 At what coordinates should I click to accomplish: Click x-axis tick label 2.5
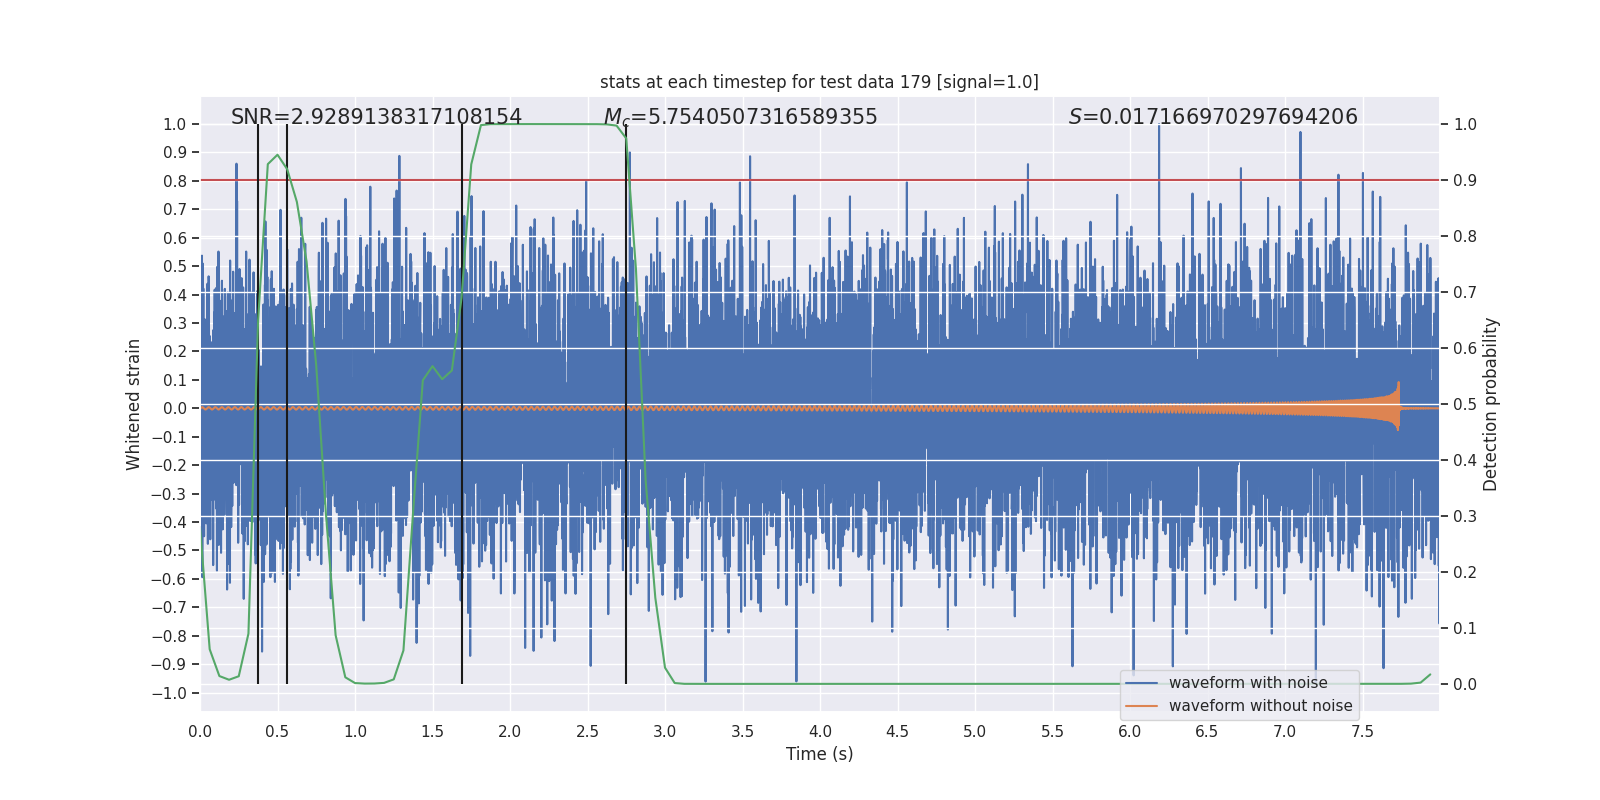coord(587,732)
